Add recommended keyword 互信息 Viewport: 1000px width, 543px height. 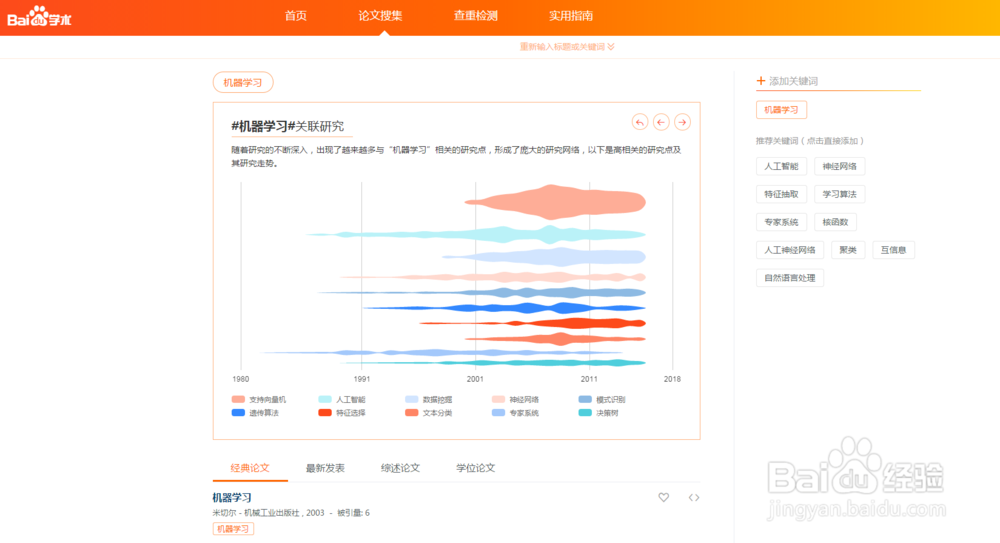click(x=893, y=250)
